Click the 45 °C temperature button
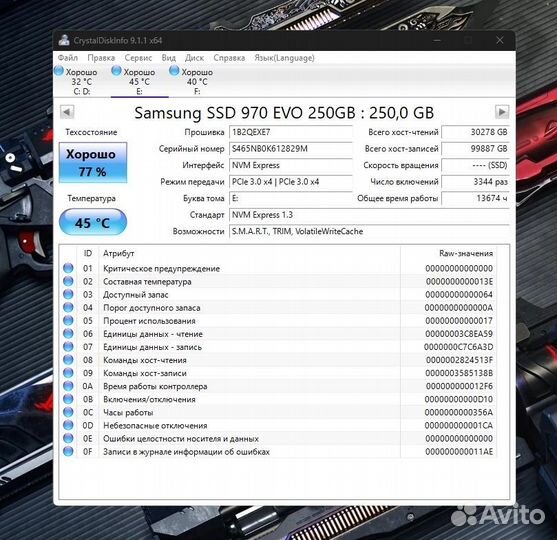The image size is (557, 540). tap(93, 222)
